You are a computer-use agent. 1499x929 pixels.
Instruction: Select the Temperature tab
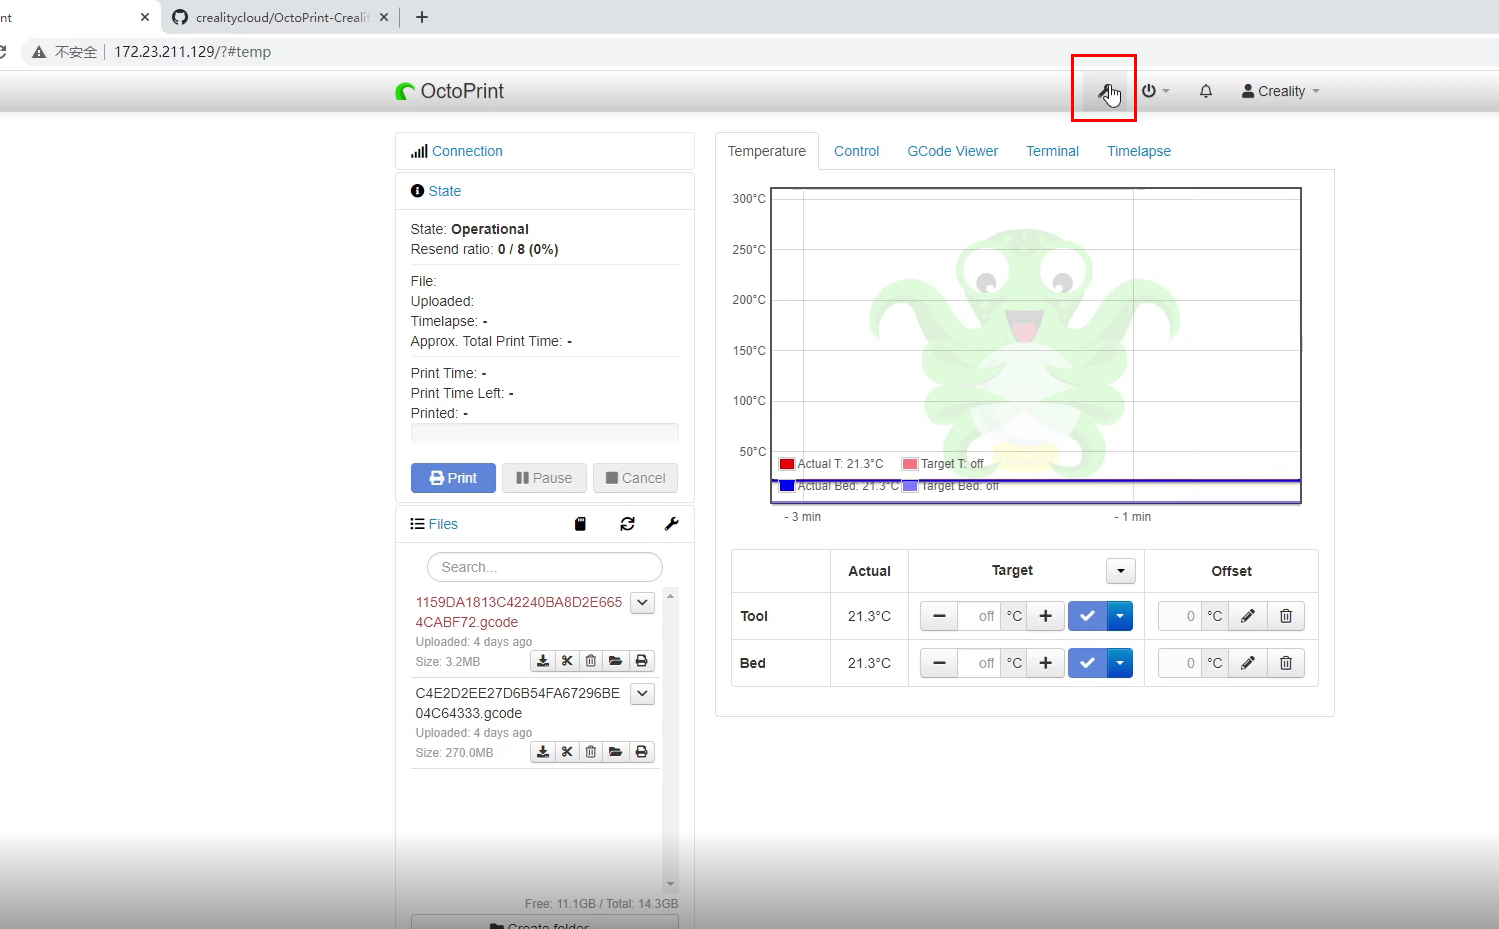tap(767, 151)
